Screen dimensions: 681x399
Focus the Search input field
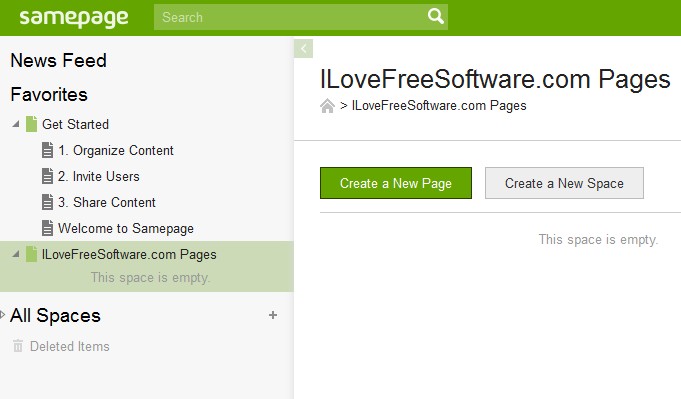(x=301, y=17)
